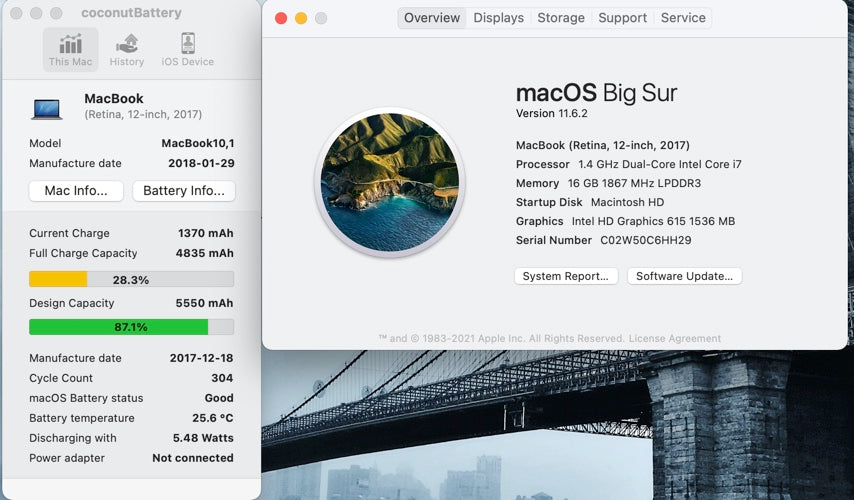Close the About This Mac window
854x500 pixels.
[281, 18]
